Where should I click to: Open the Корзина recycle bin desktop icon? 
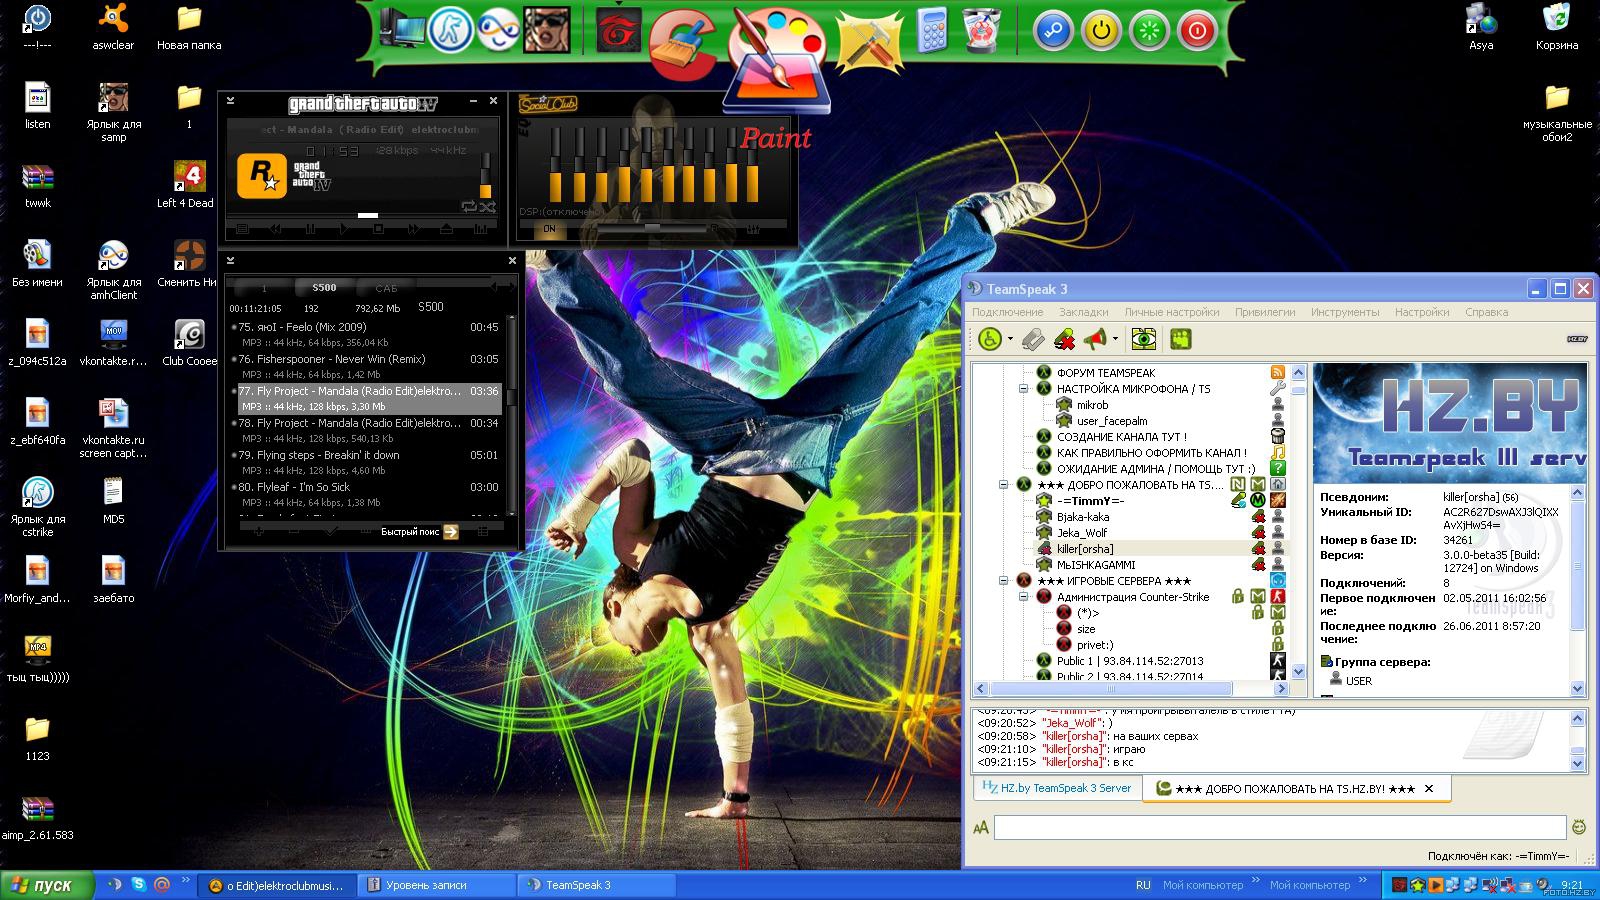pyautogui.click(x=1557, y=27)
